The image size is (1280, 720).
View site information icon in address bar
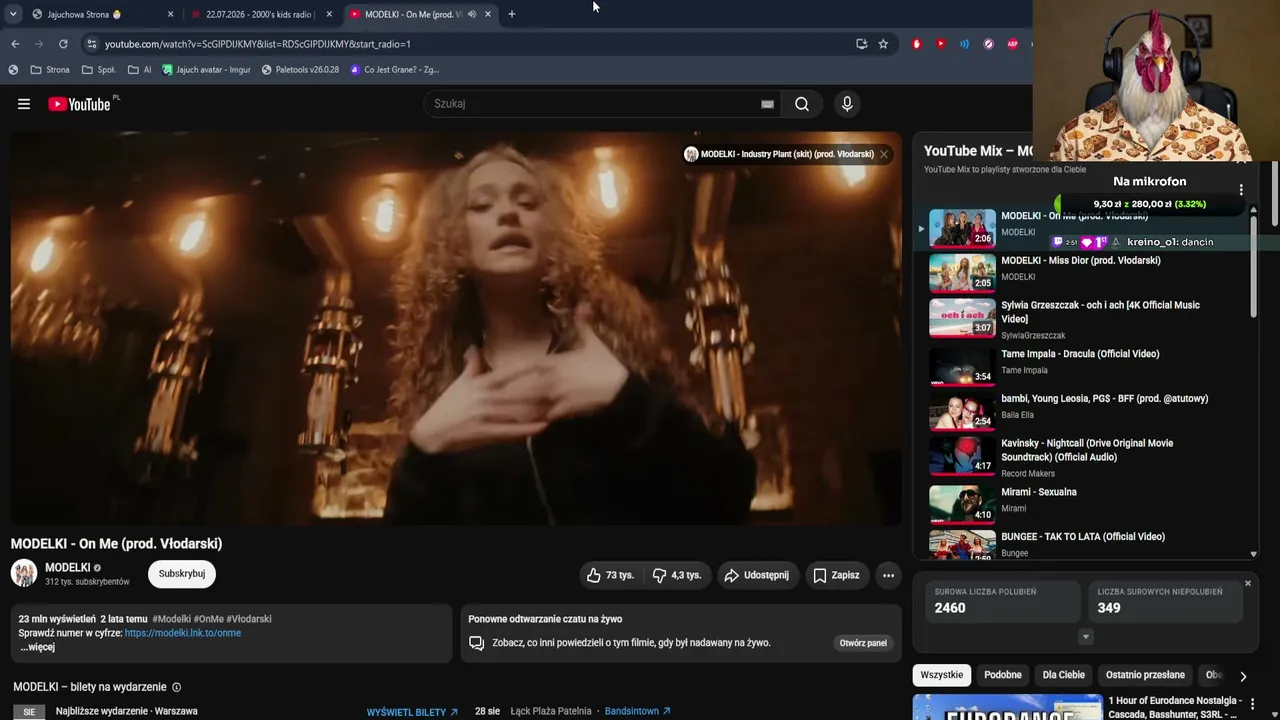pos(92,44)
